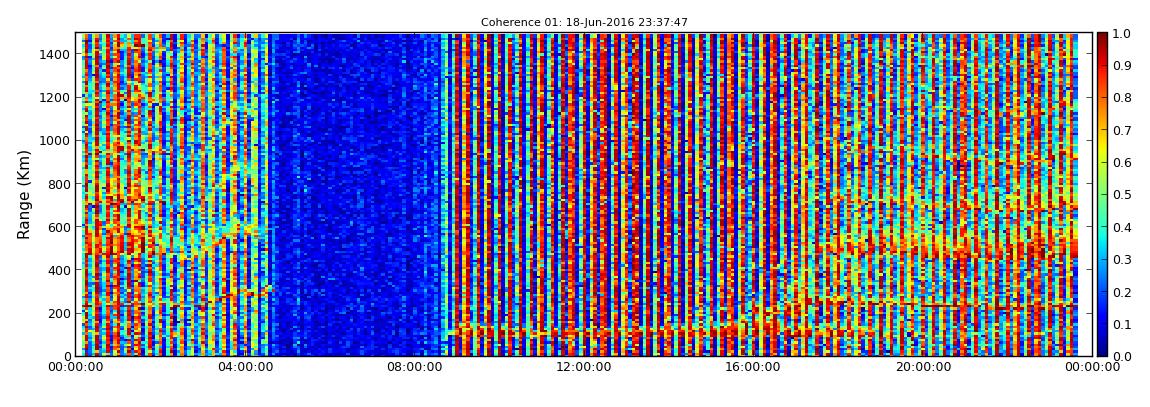This screenshot has height=407, width=1150.
Task: Click the green middle of the colorbar
Action: [x=1102, y=194]
